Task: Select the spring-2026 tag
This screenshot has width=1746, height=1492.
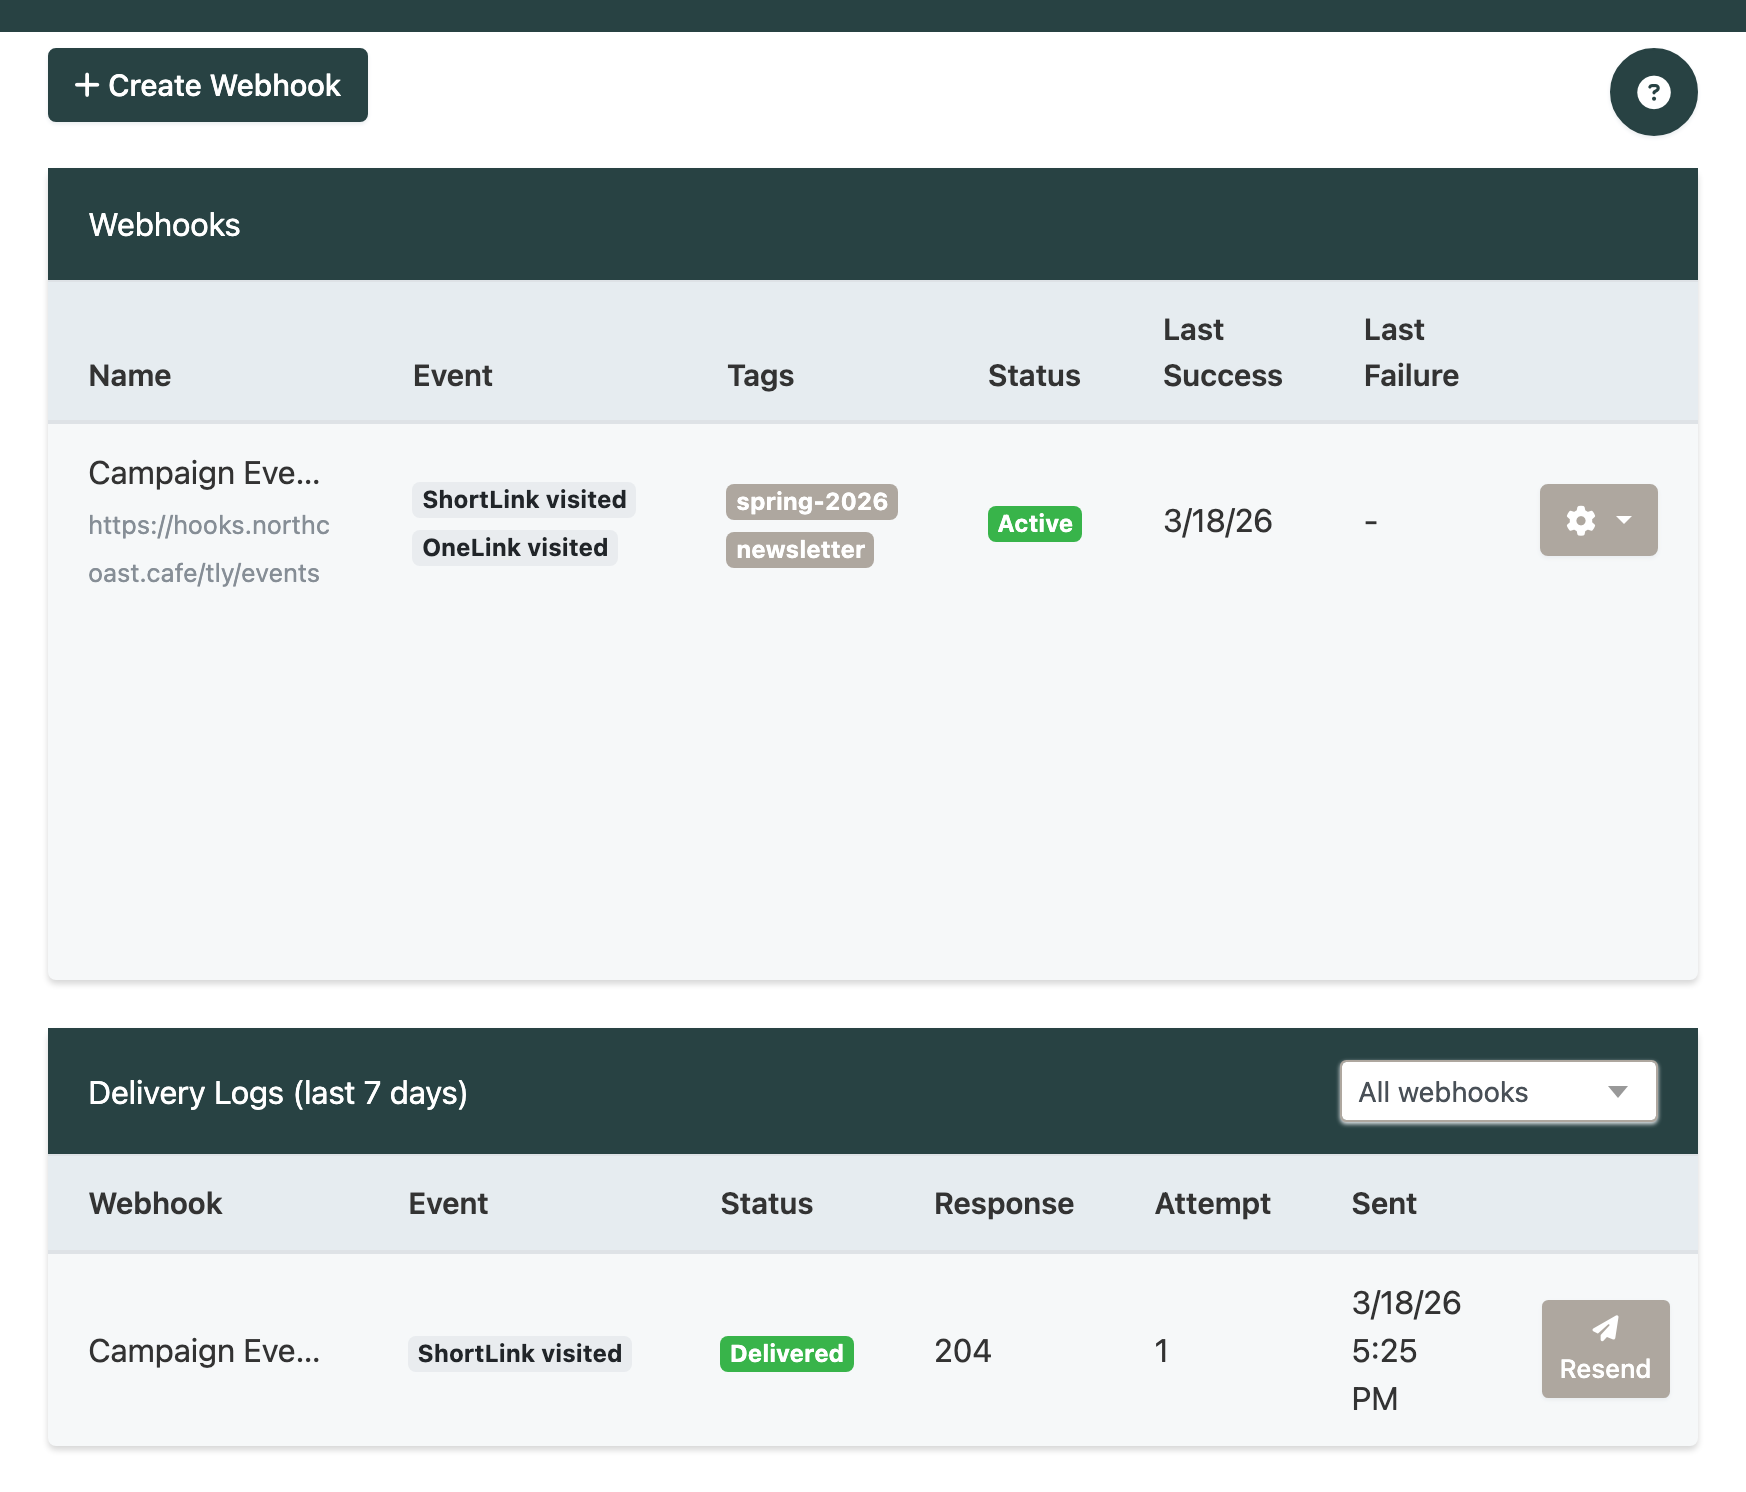Action: (811, 501)
